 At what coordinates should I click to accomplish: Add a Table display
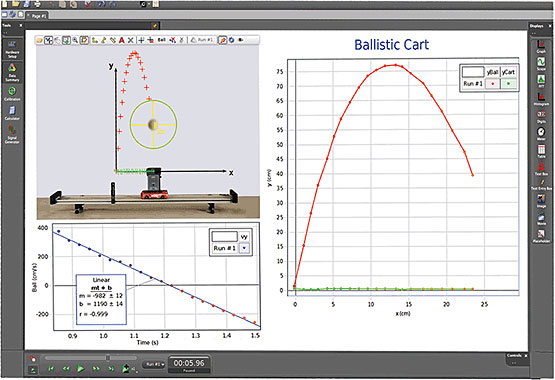[541, 151]
